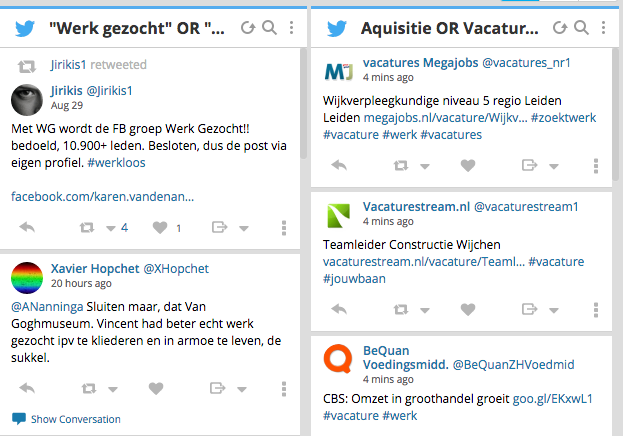Search within the Aquisitie OR Vacature stream

581,28
